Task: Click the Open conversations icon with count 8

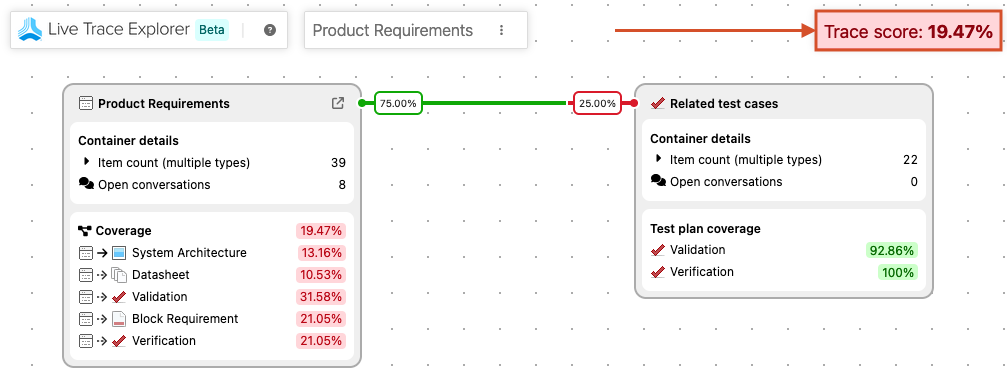Action: pyautogui.click(x=86, y=184)
